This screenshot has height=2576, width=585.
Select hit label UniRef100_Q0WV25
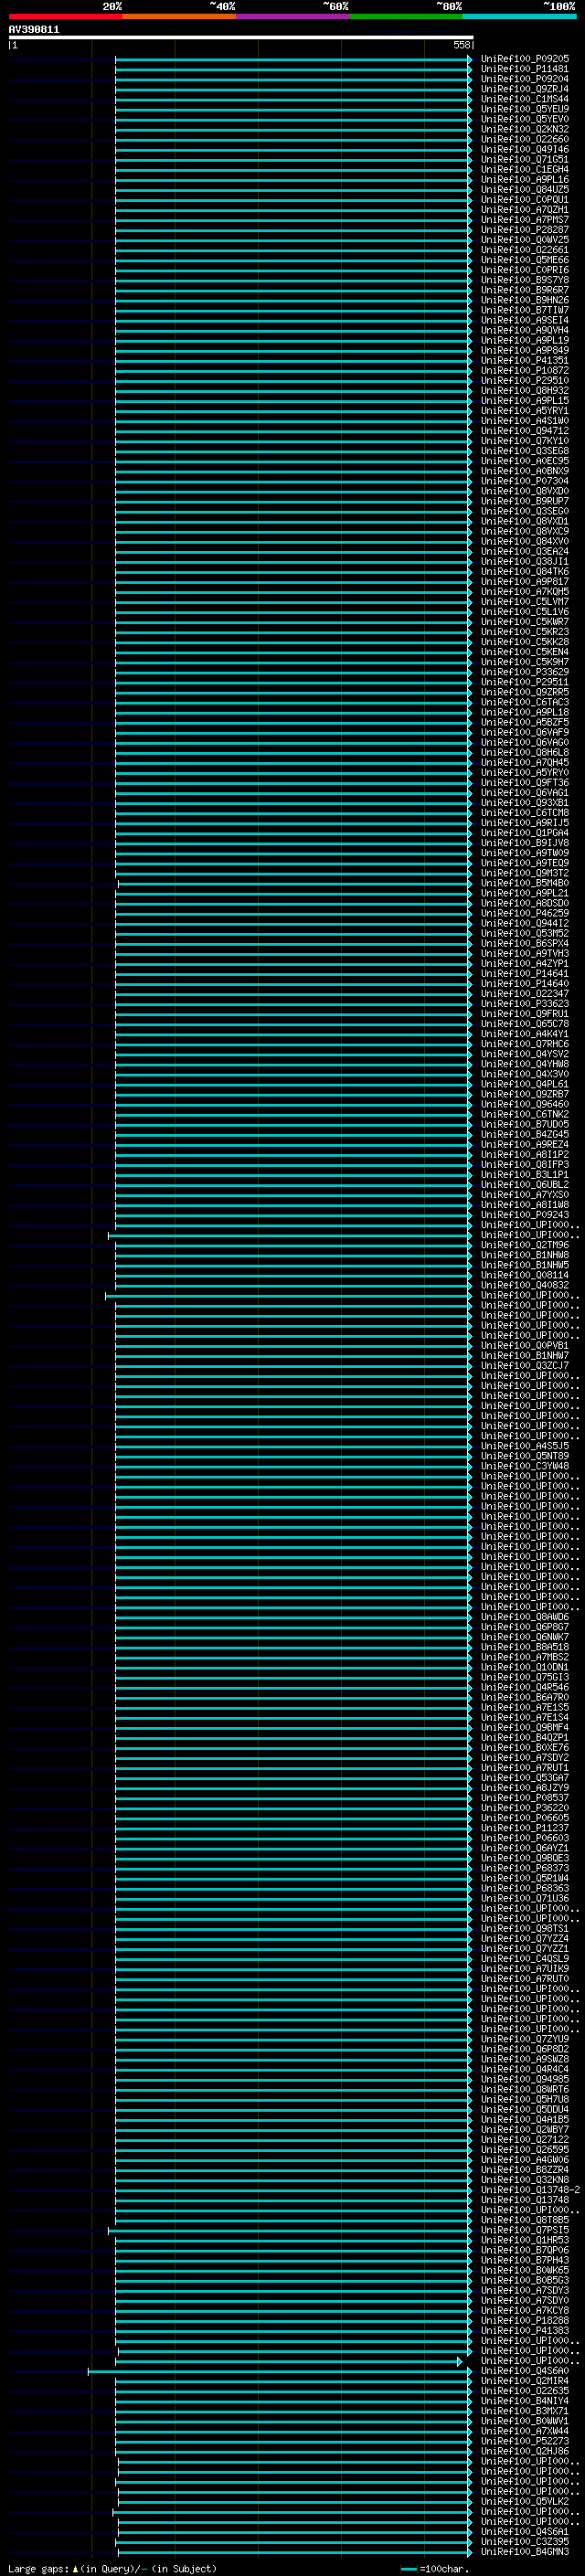pyautogui.click(x=524, y=240)
